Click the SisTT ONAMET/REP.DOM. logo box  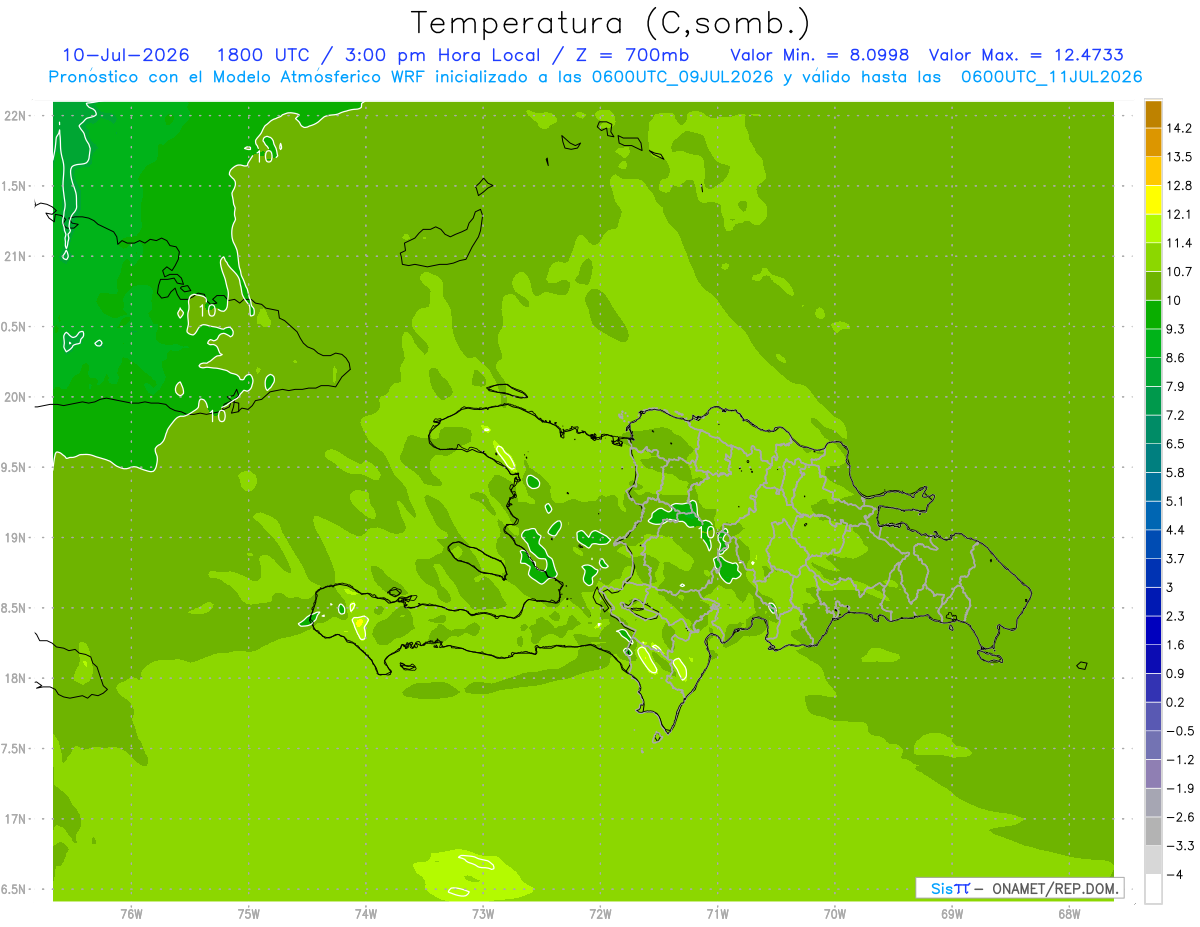(1019, 888)
